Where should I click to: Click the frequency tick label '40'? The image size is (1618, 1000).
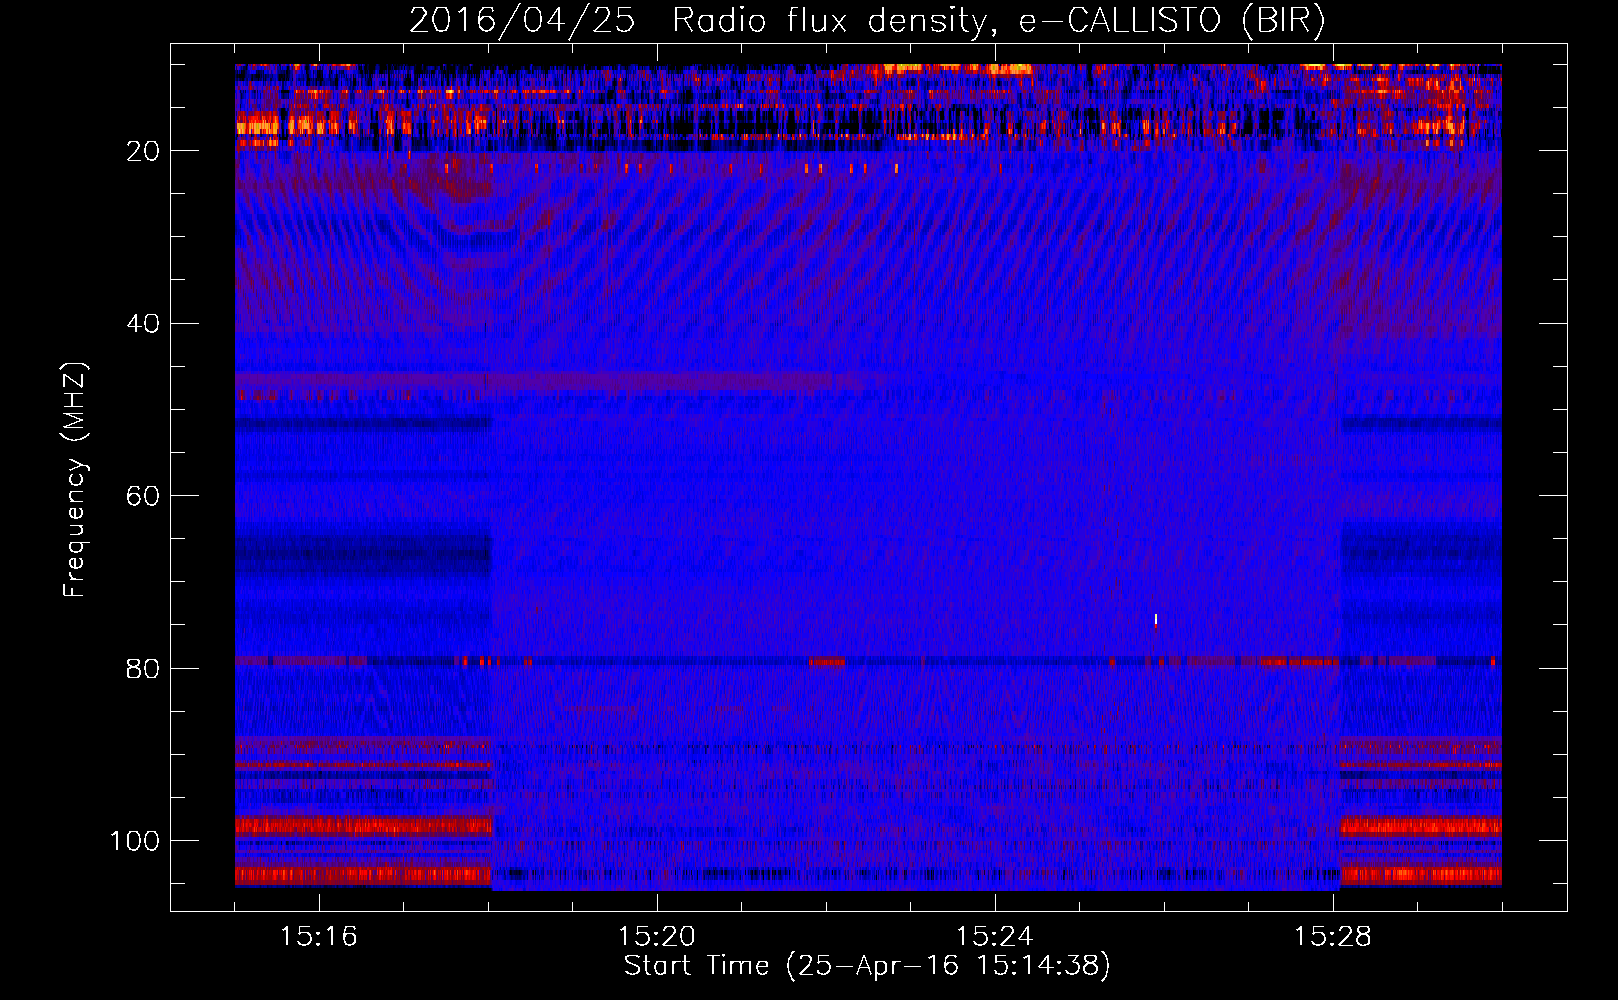[144, 324]
